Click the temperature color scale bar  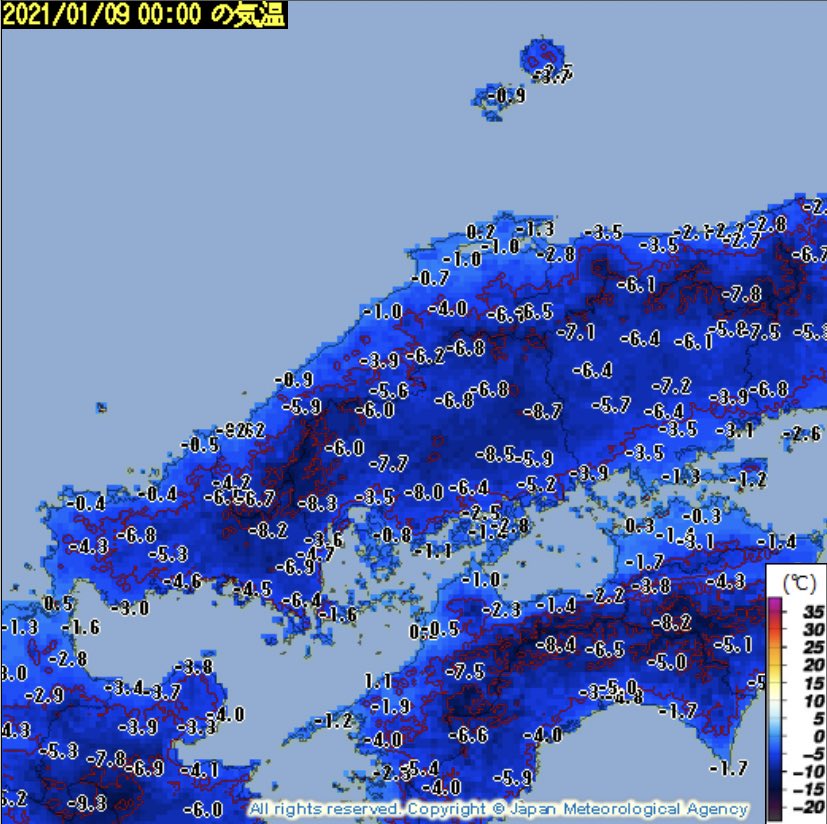pyautogui.click(x=775, y=709)
